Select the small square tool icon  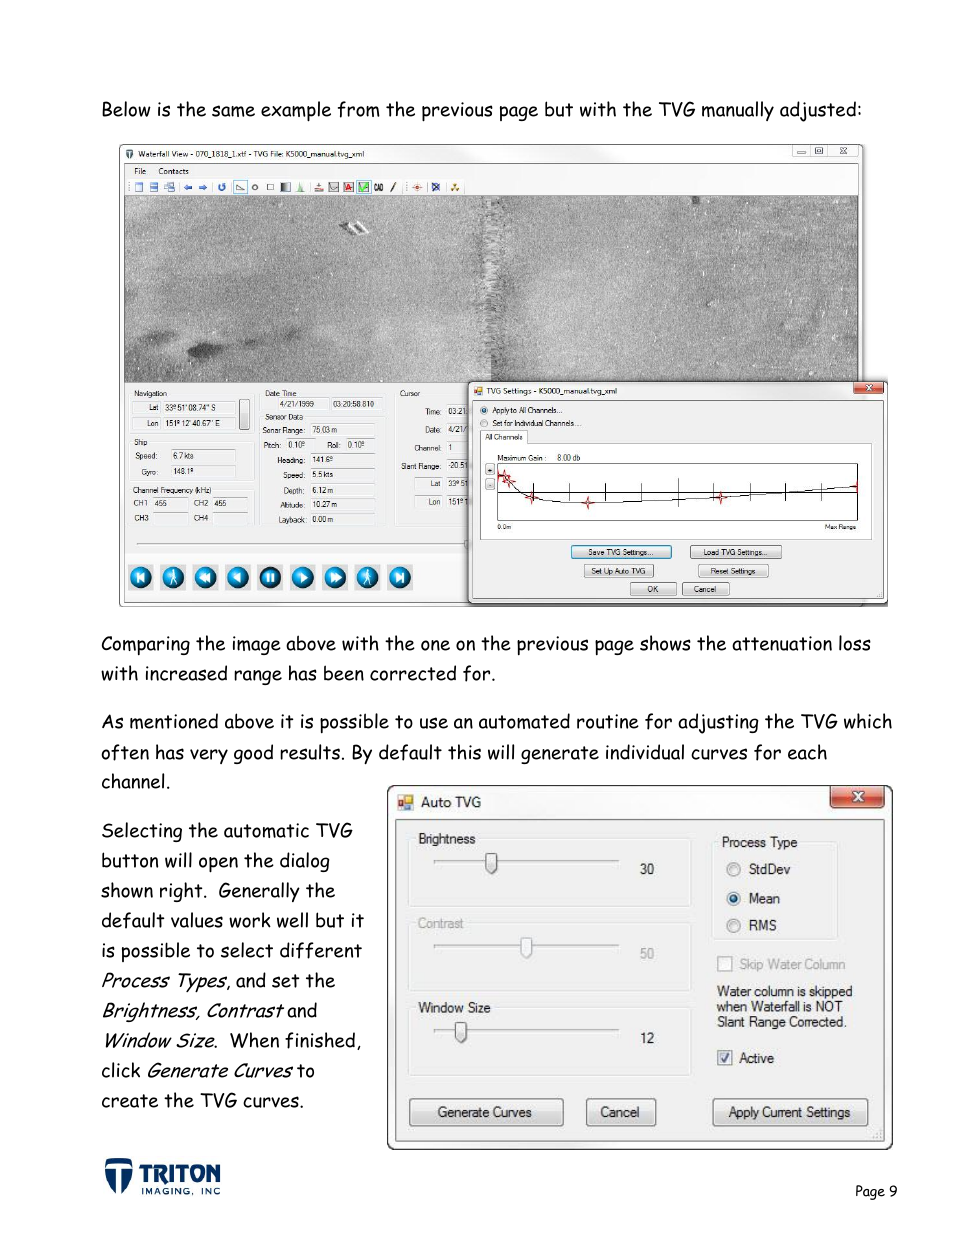tap(270, 187)
